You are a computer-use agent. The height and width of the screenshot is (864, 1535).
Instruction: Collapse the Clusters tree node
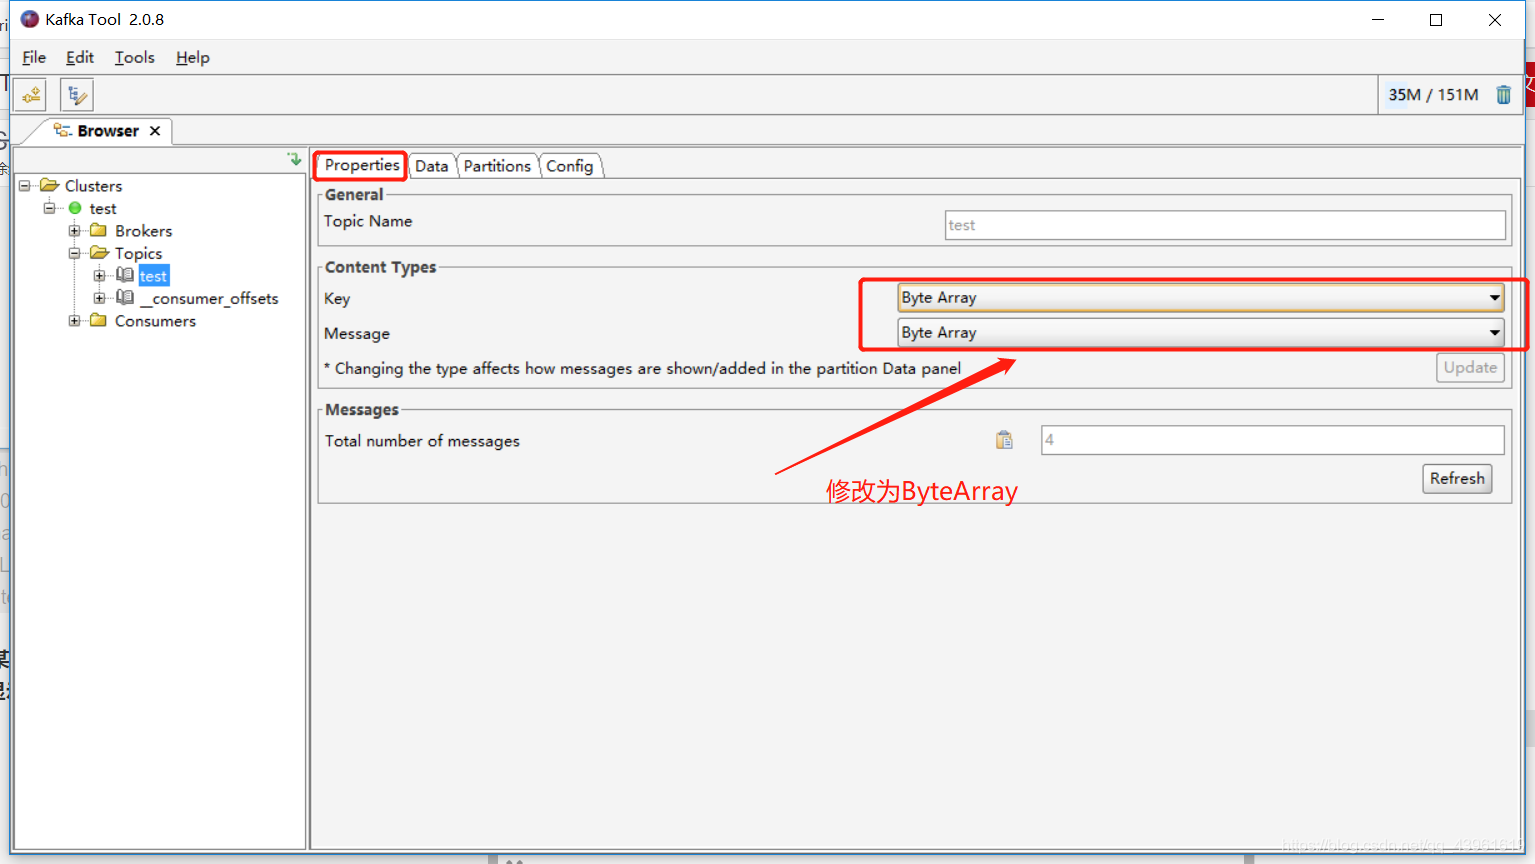[x=25, y=185]
